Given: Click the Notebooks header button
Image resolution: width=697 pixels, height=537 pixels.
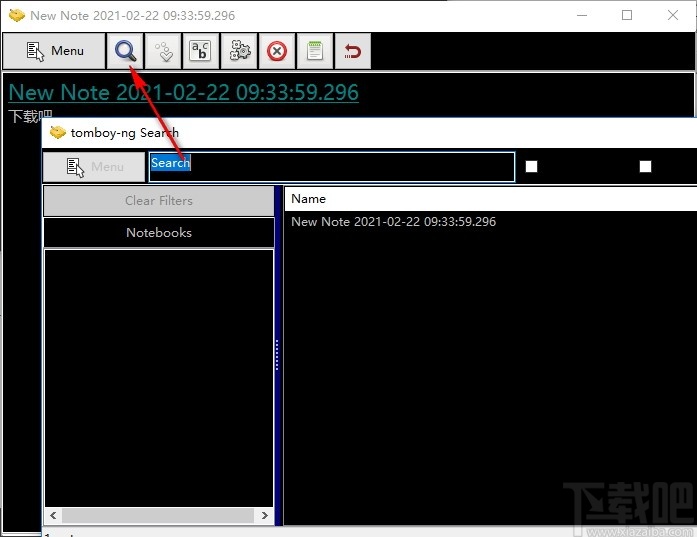Looking at the screenshot, I should click(159, 232).
